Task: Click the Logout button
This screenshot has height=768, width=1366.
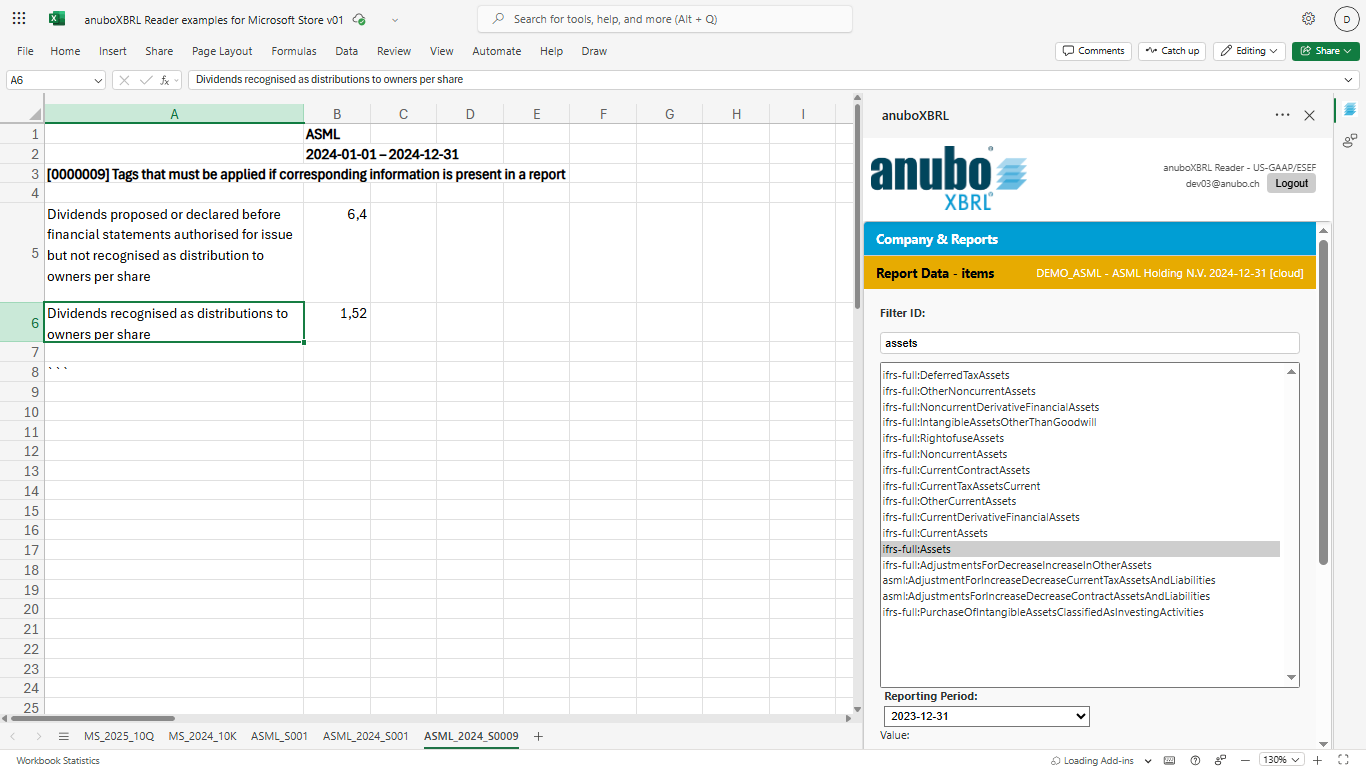Action: tap(1291, 183)
